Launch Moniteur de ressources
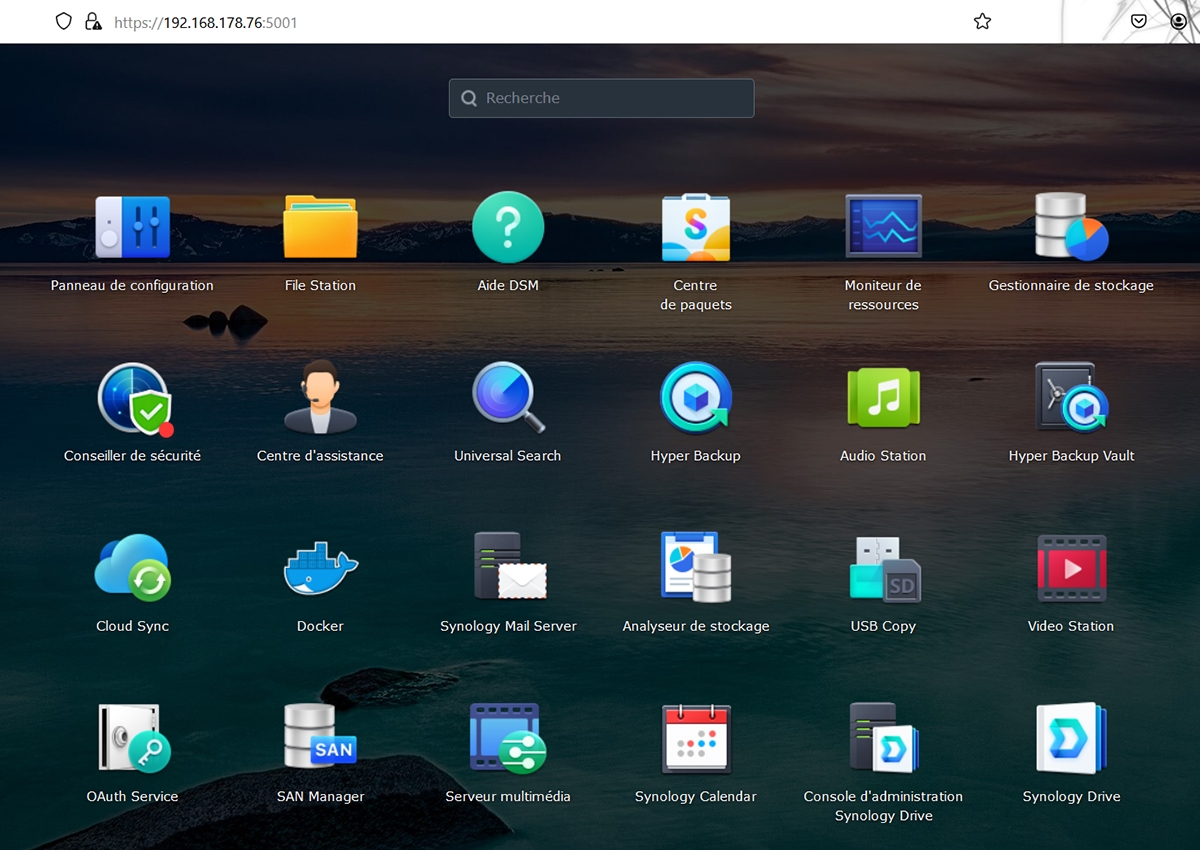The width and height of the screenshot is (1200, 850). (884, 228)
